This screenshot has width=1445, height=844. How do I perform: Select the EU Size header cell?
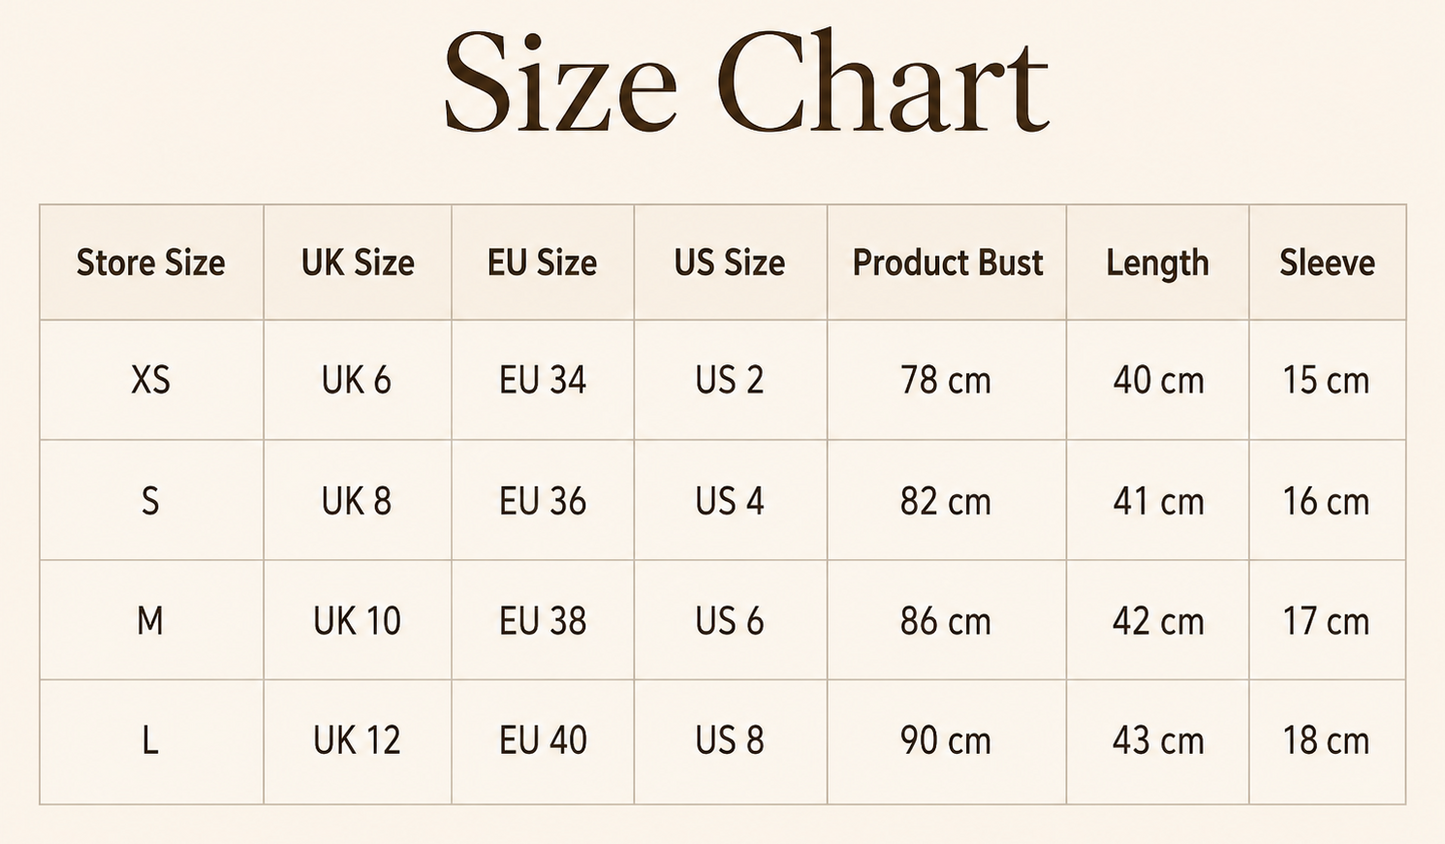(x=542, y=263)
